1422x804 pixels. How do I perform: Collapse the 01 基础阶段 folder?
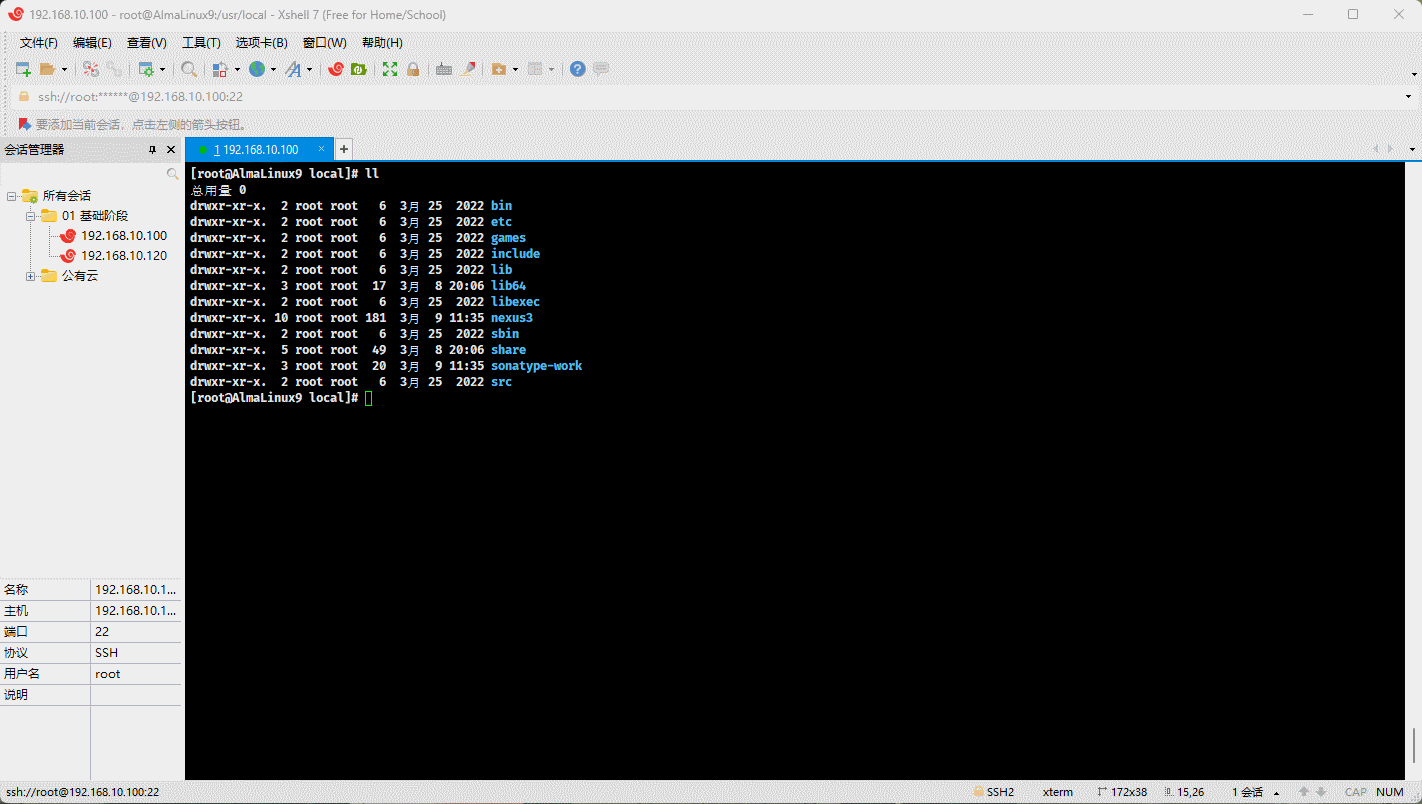[31, 216]
